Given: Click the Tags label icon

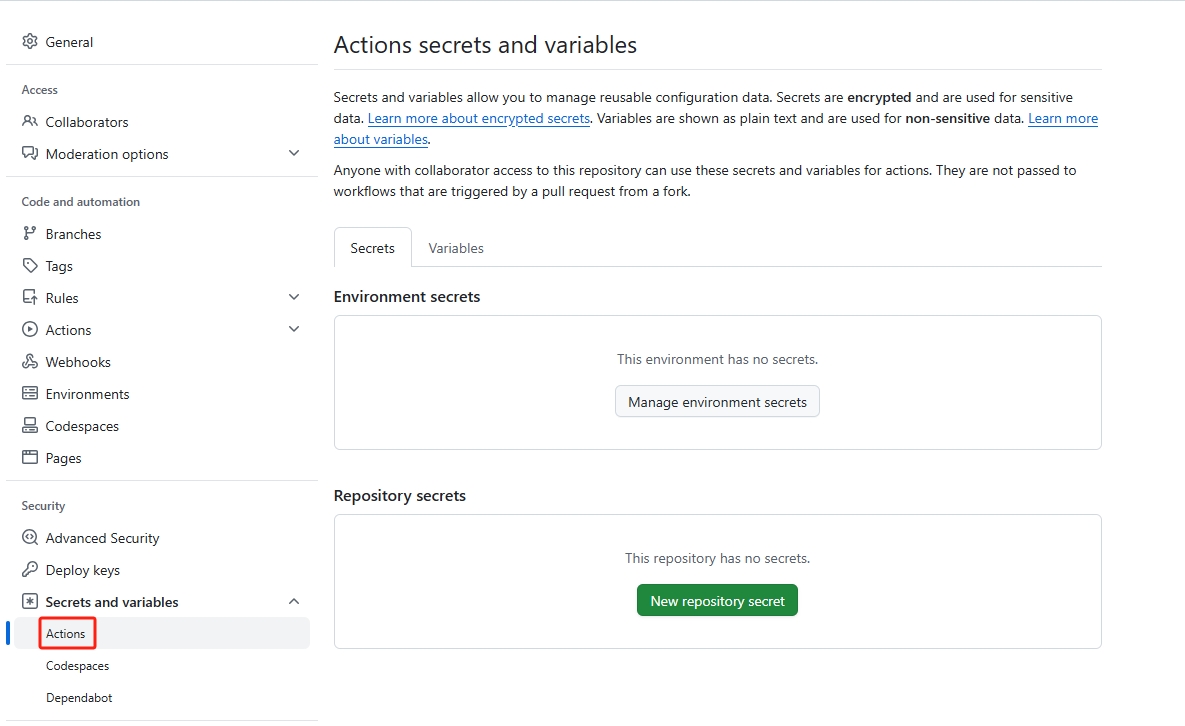Looking at the screenshot, I should [x=30, y=266].
